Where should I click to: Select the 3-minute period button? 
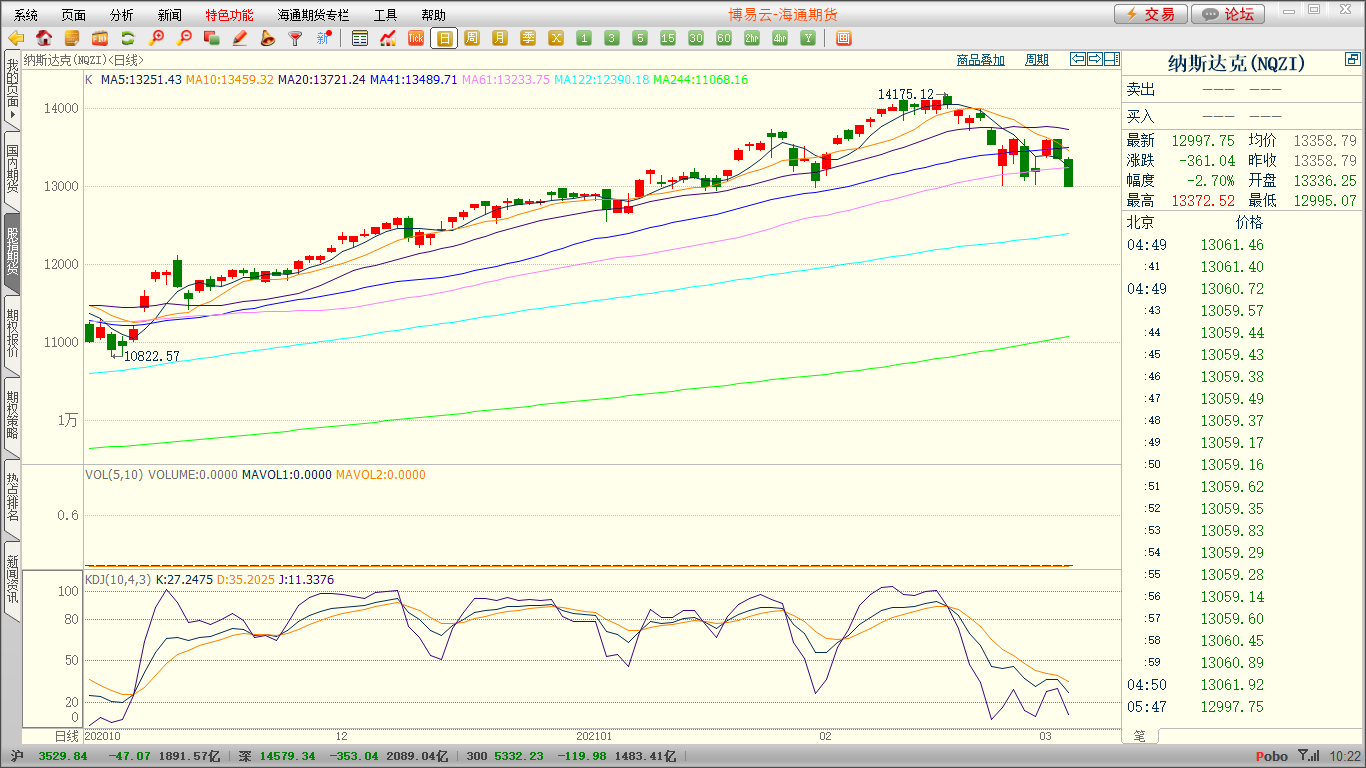click(612, 38)
